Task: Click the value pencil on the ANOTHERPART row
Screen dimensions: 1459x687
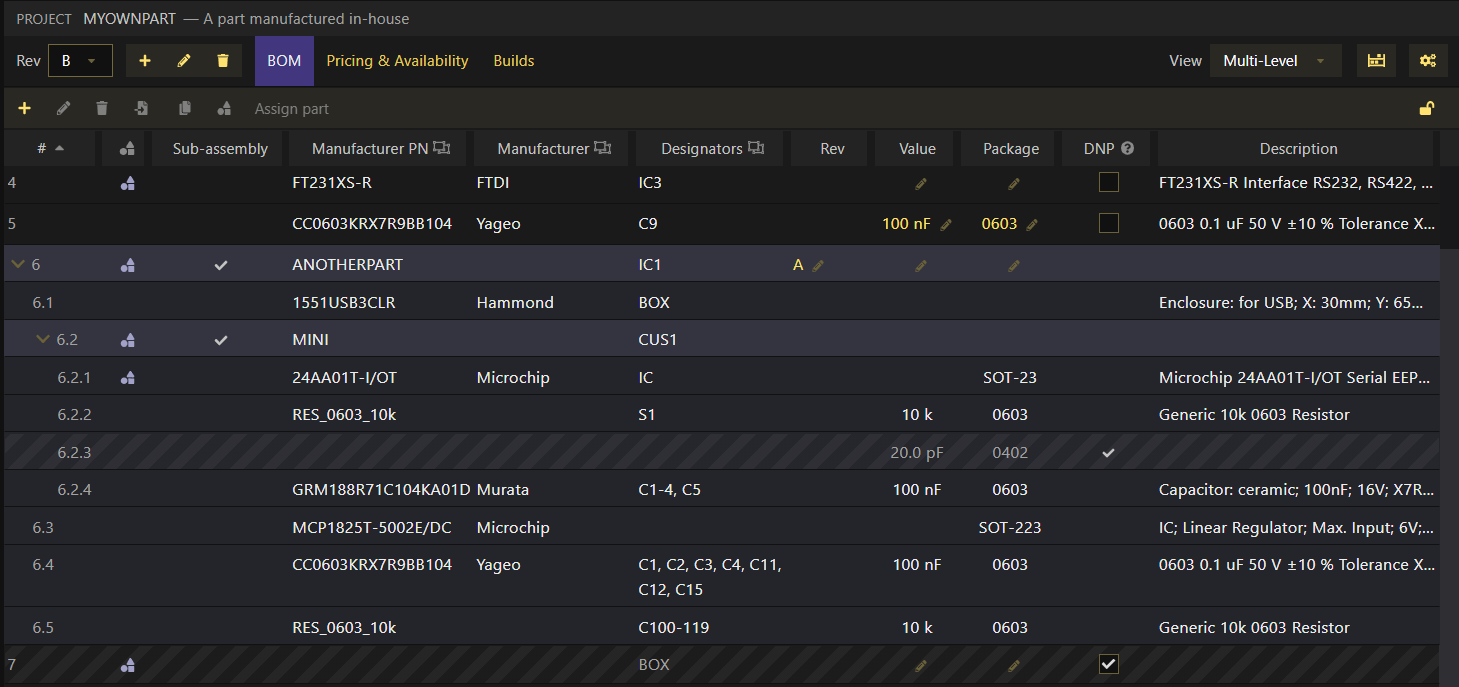Action: [921, 266]
